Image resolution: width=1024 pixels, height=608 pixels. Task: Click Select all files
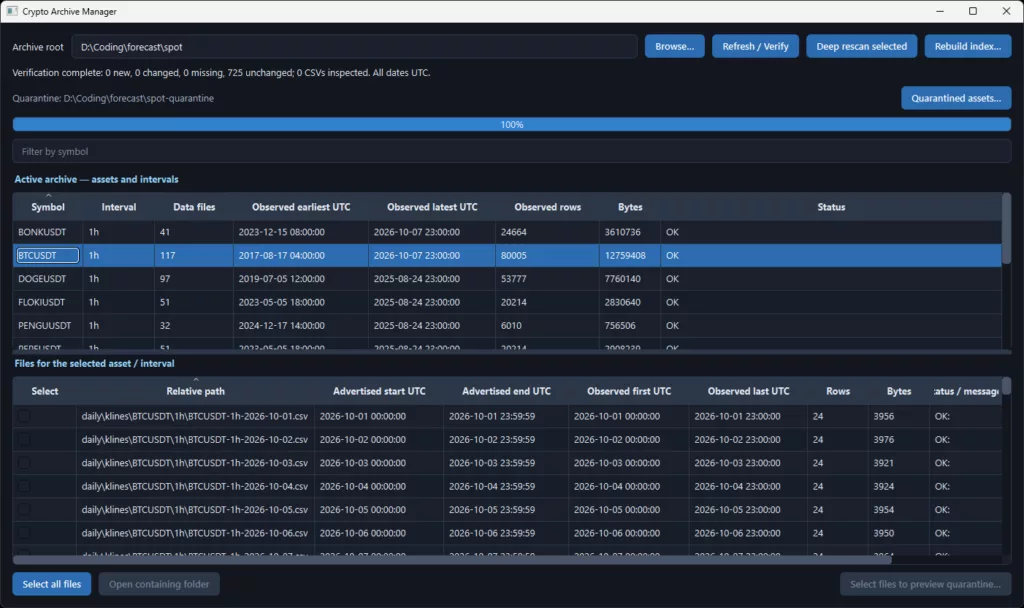pyautogui.click(x=52, y=584)
